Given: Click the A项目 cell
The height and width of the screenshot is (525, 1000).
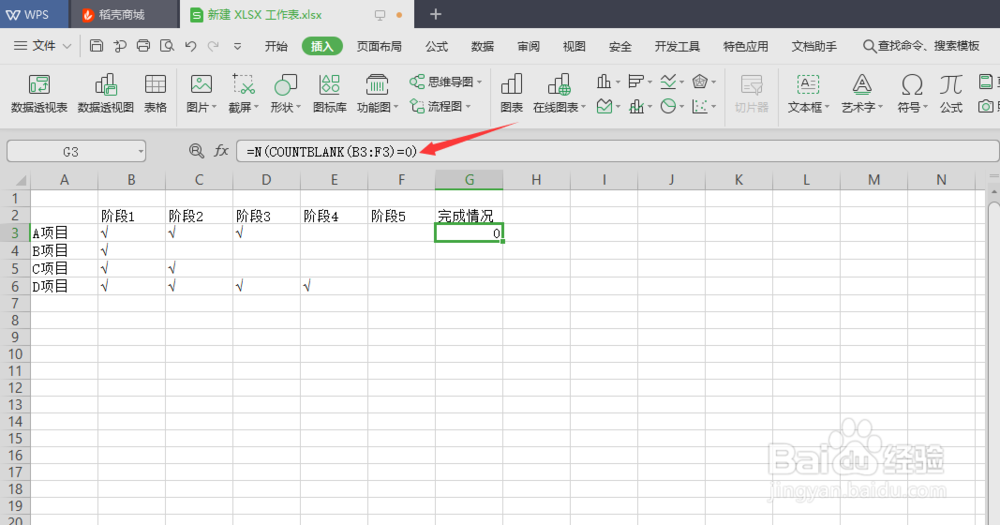Looking at the screenshot, I should tap(64, 233).
